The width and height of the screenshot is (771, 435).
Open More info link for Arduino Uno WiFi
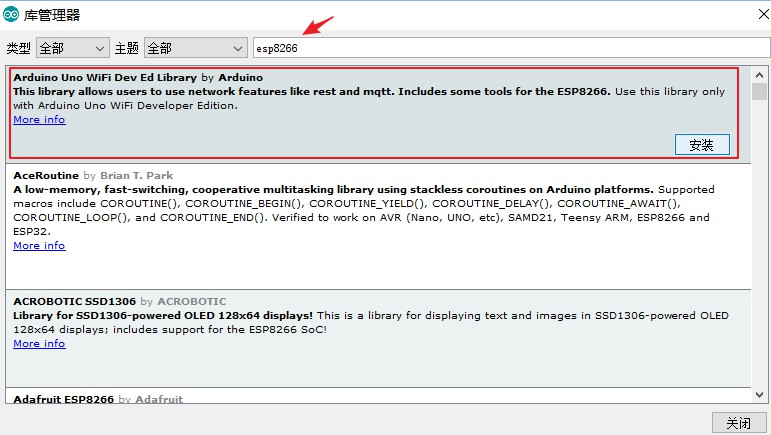point(39,119)
